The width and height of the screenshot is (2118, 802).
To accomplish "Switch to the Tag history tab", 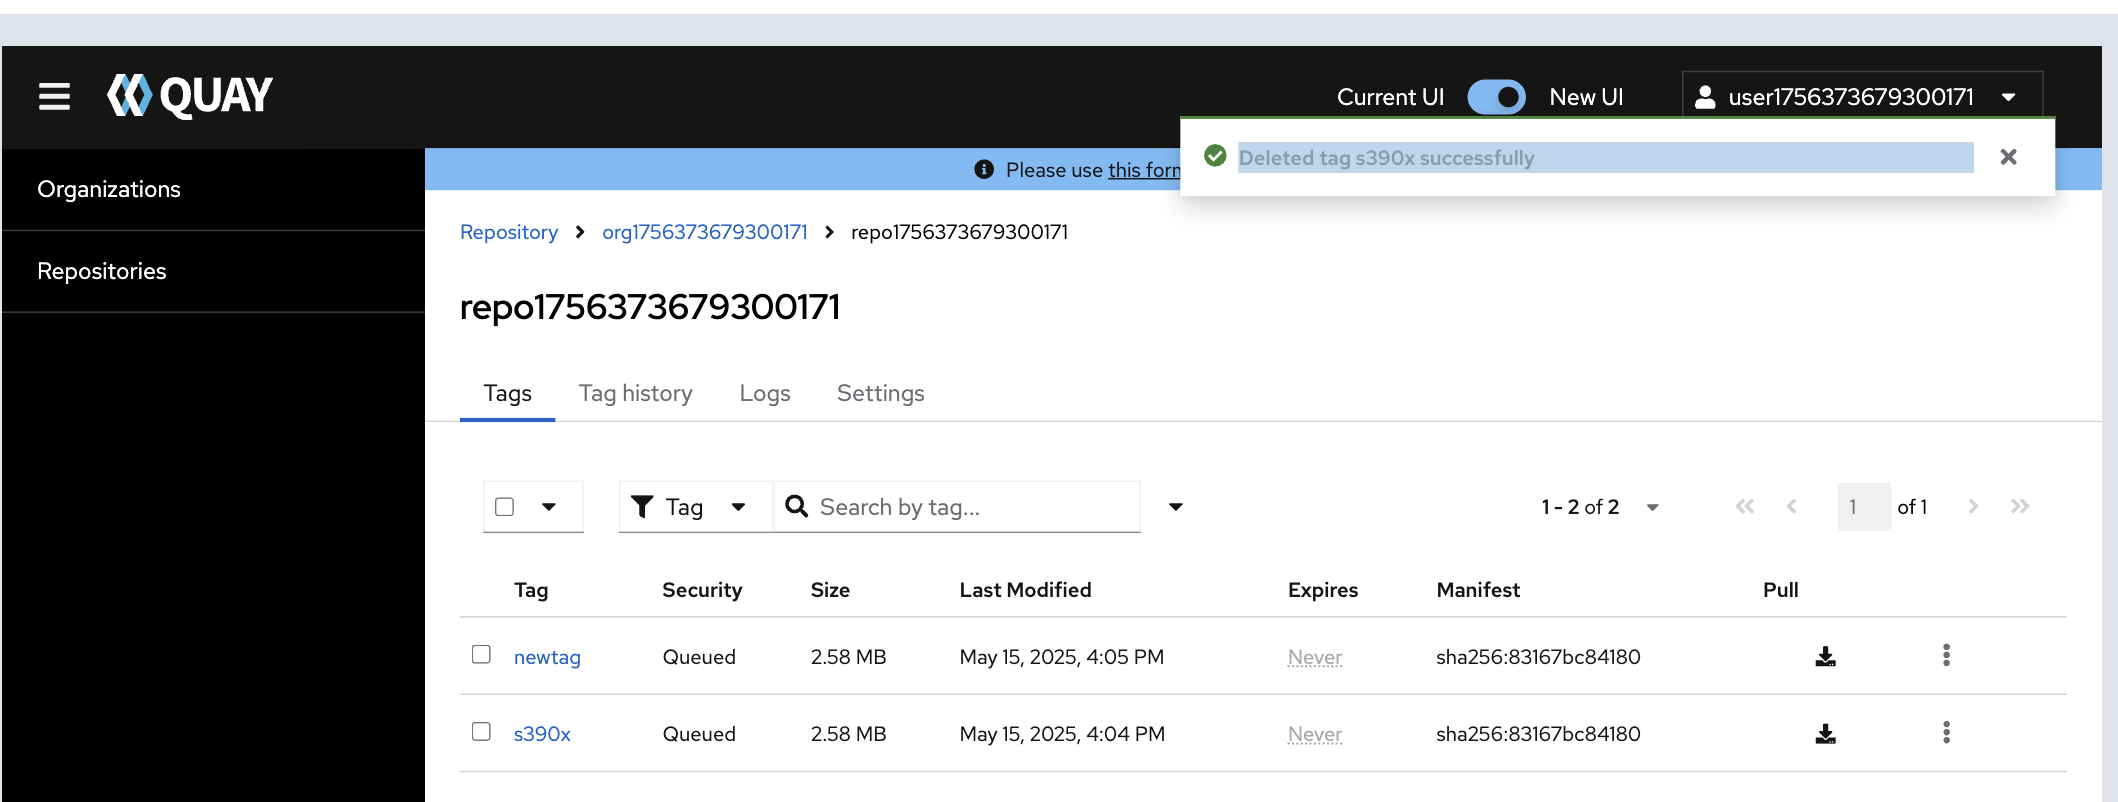I will [x=635, y=394].
